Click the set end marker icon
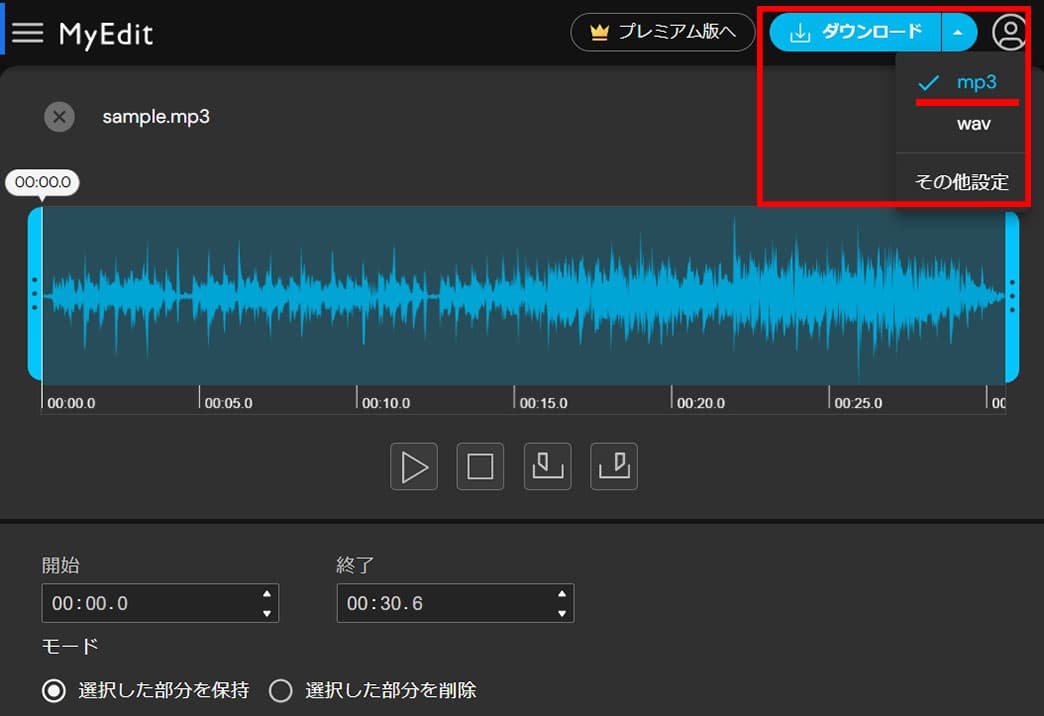This screenshot has height=716, width=1044. [x=614, y=466]
